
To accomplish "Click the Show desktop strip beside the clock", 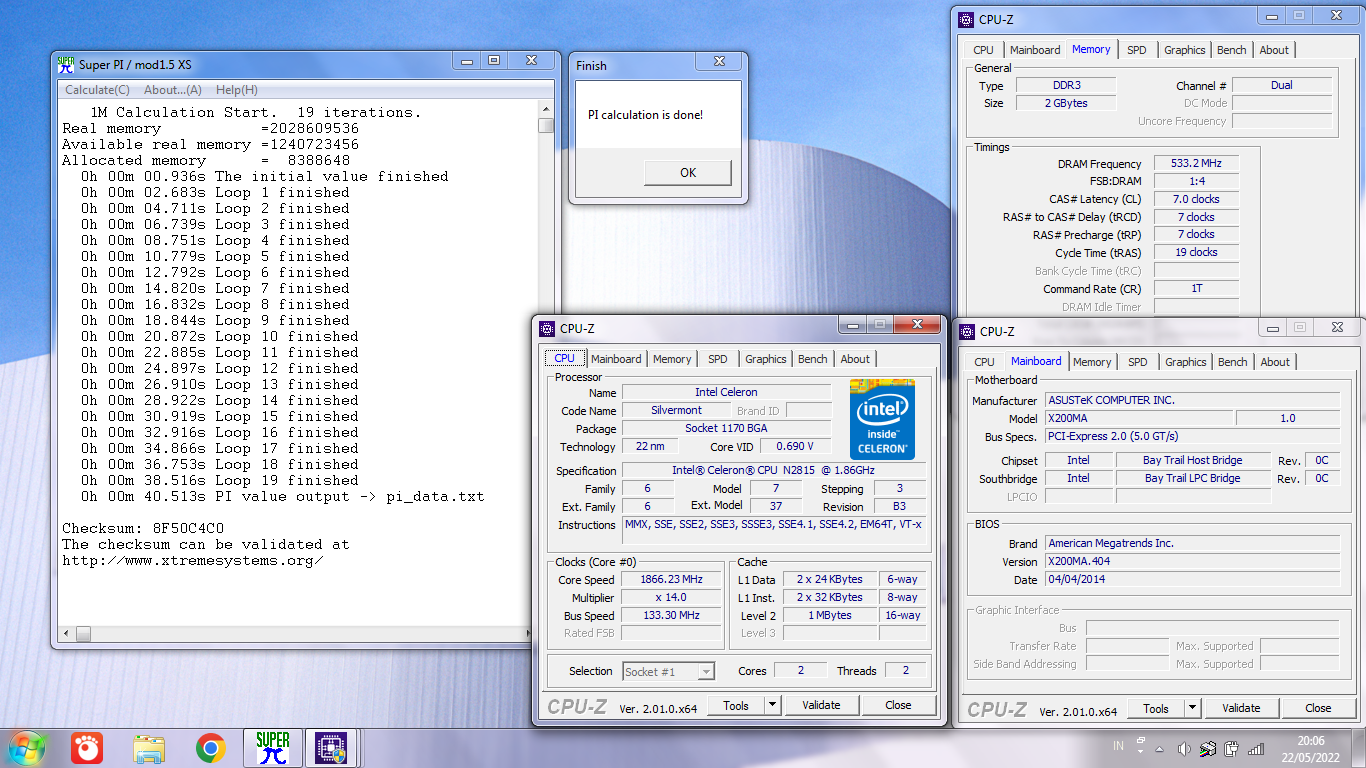I will pyautogui.click(x=1358, y=748).
